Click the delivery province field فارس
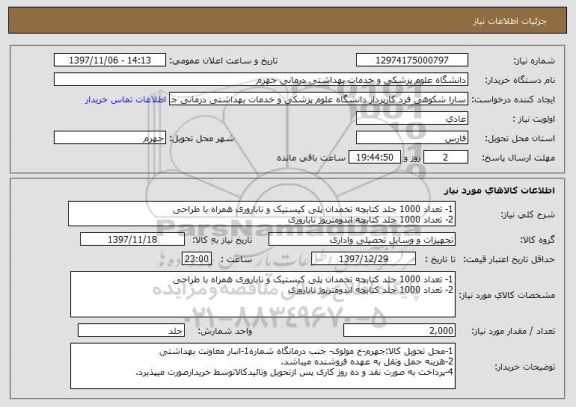The width and height of the screenshot is (576, 407). (x=412, y=138)
